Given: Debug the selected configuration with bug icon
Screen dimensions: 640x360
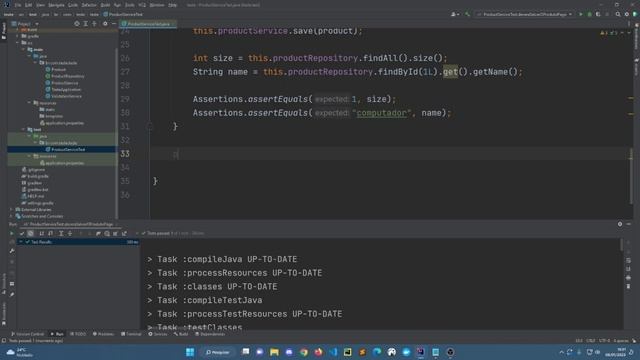Looking at the screenshot, I should pyautogui.click(x=589, y=14).
